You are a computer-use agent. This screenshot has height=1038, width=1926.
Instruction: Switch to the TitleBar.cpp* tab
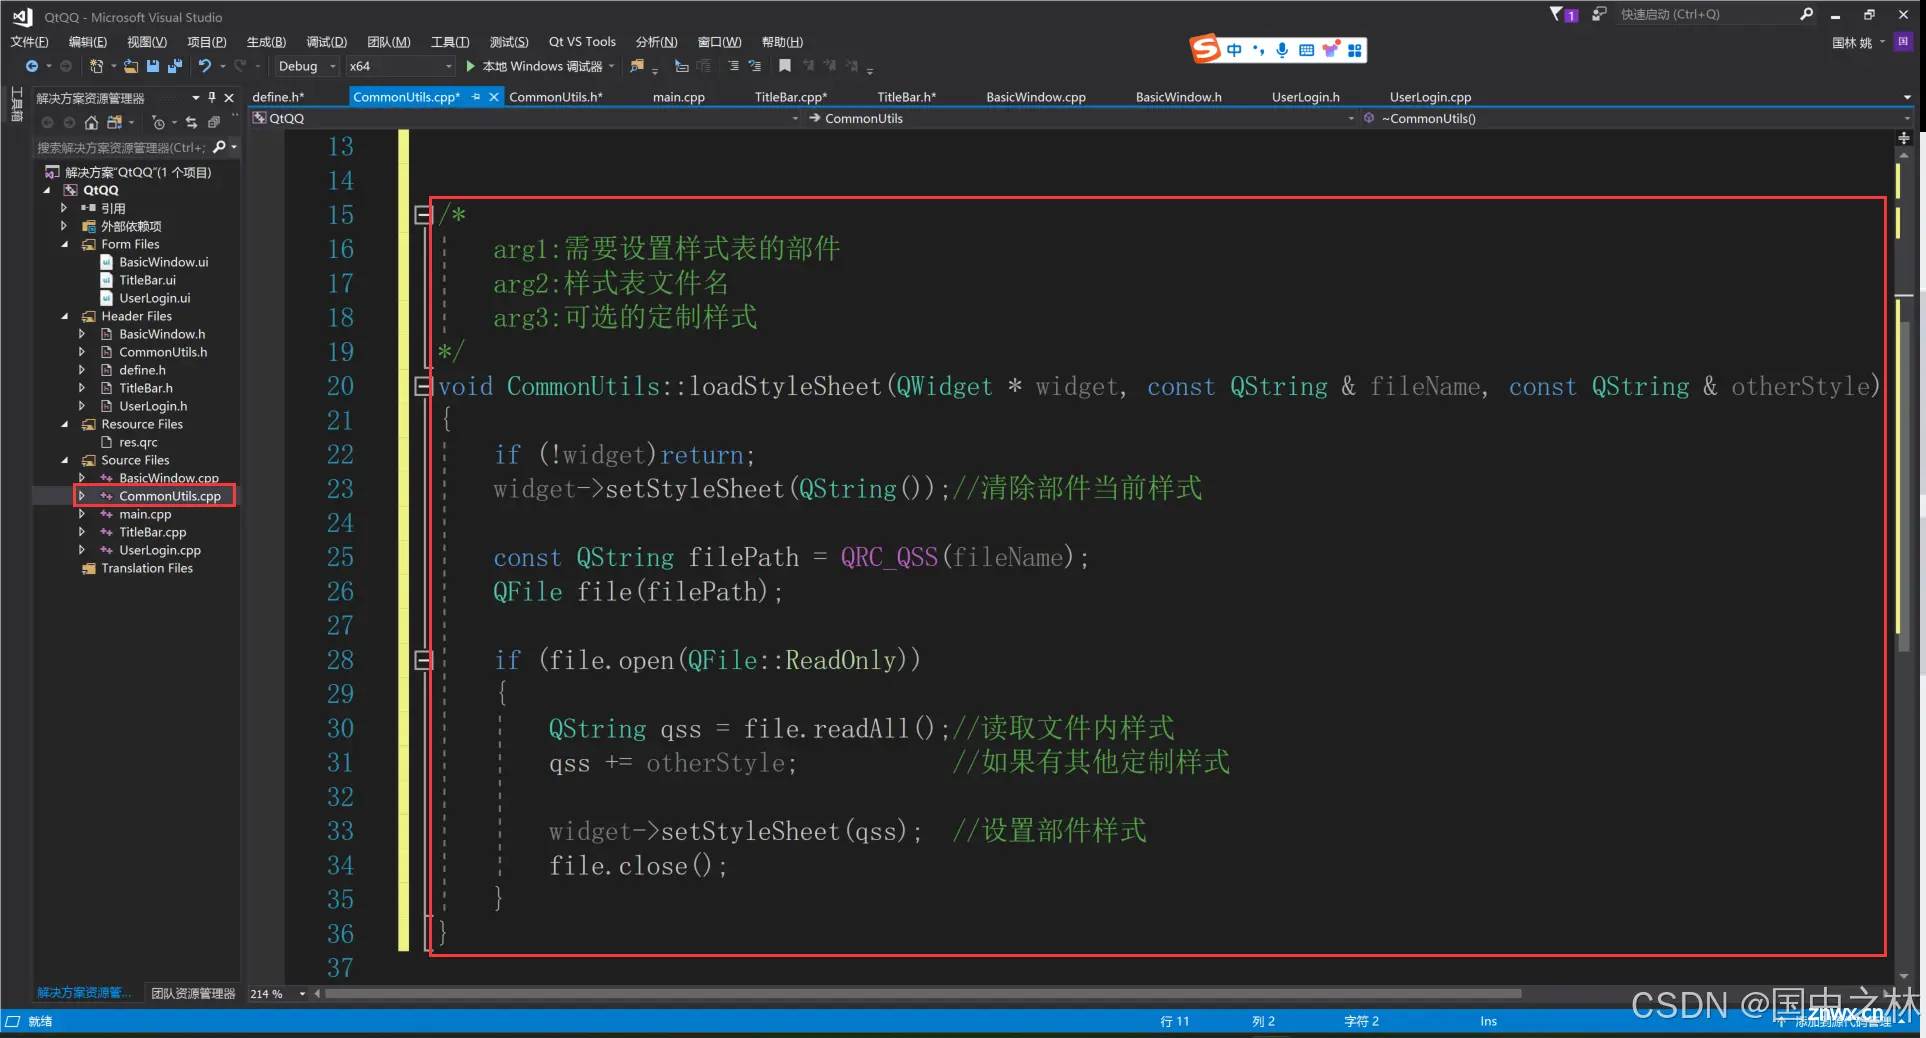(x=791, y=97)
